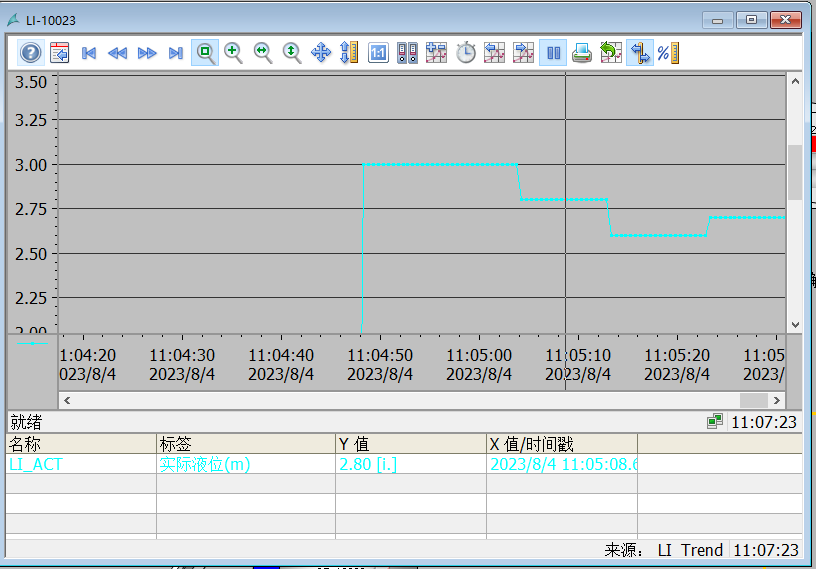Jump to the first trend record
This screenshot has height=569, width=816.
89,53
